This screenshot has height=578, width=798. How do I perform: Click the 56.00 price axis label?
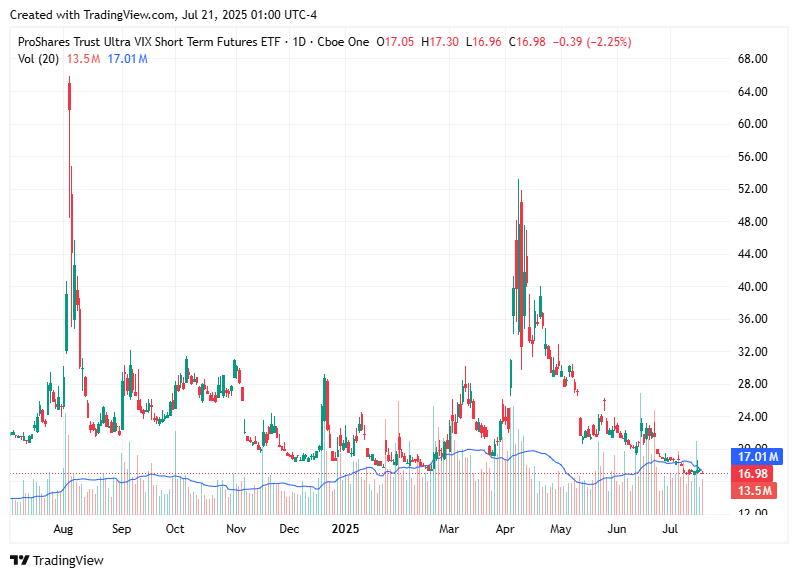coord(752,157)
